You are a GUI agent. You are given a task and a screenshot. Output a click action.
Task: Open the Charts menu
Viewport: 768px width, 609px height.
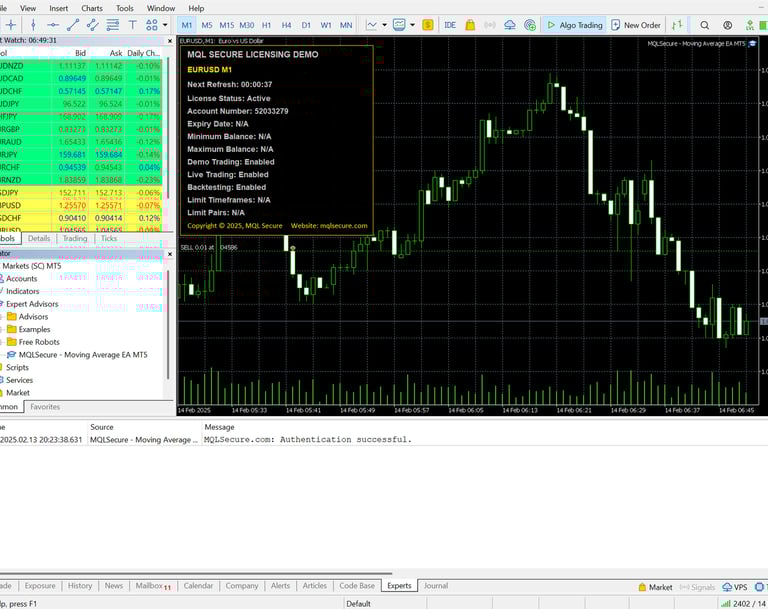click(92, 8)
